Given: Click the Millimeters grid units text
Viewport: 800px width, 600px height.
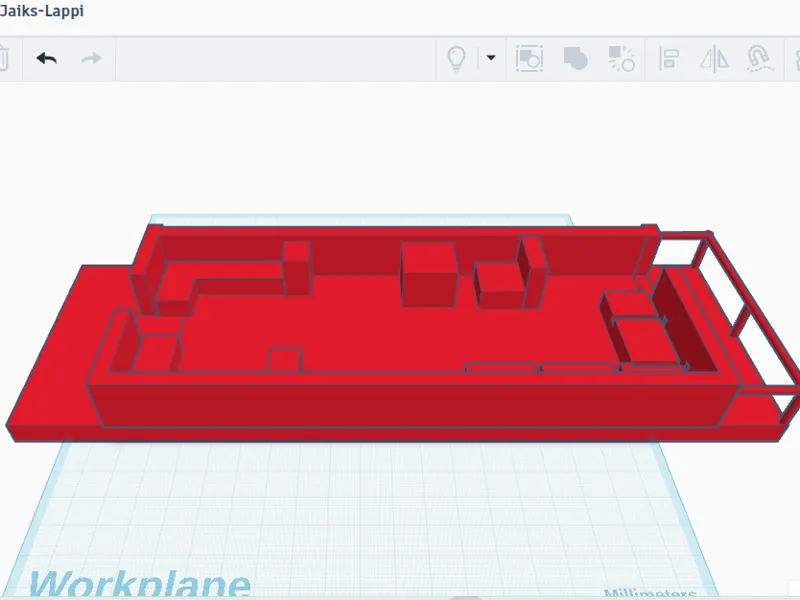Looking at the screenshot, I should 649,593.
